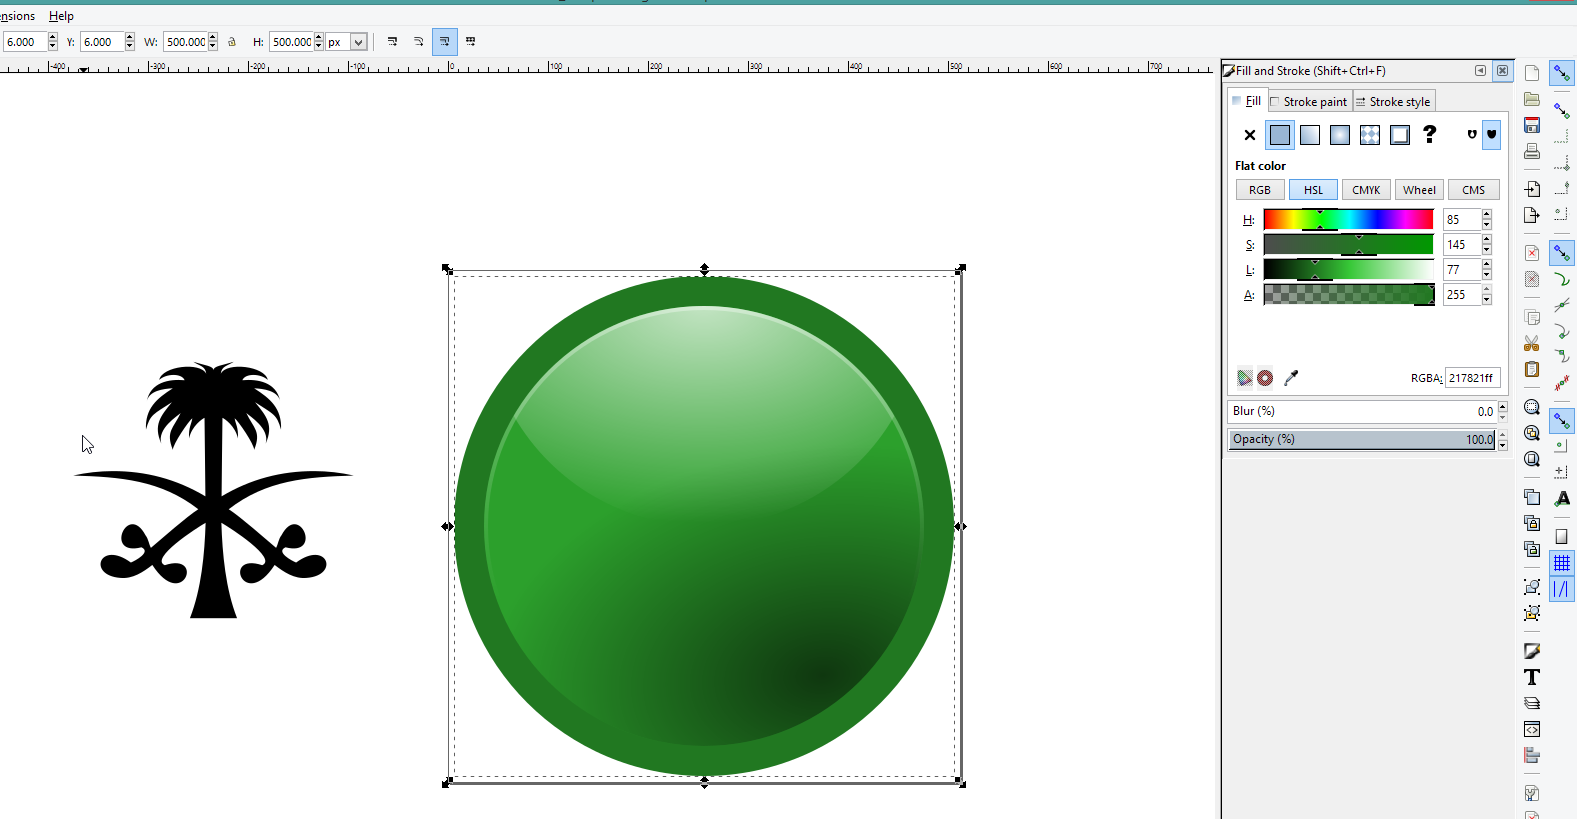Set fill to pattern

tap(1369, 135)
